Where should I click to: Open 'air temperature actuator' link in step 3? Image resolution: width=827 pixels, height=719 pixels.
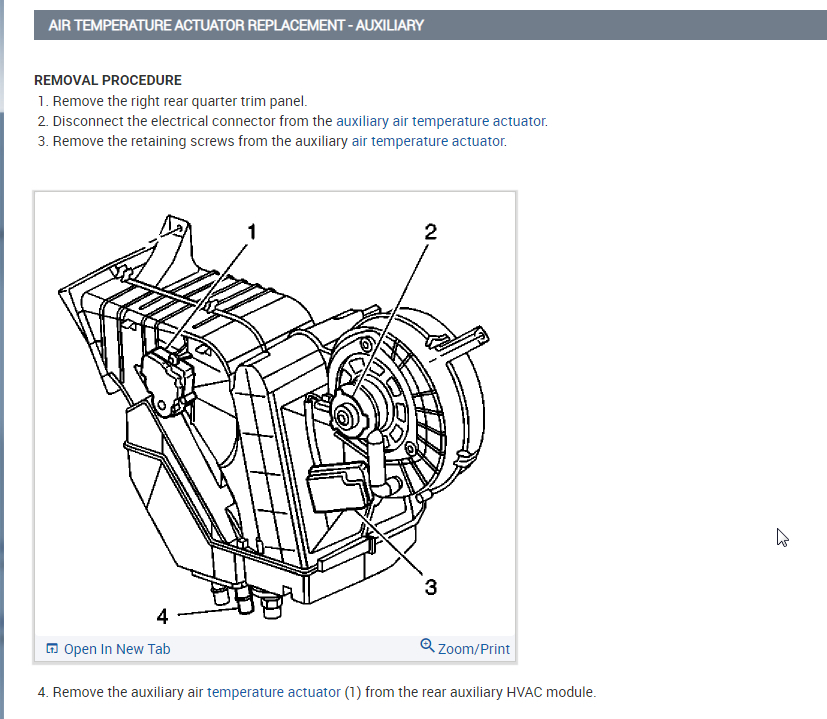[x=429, y=141]
